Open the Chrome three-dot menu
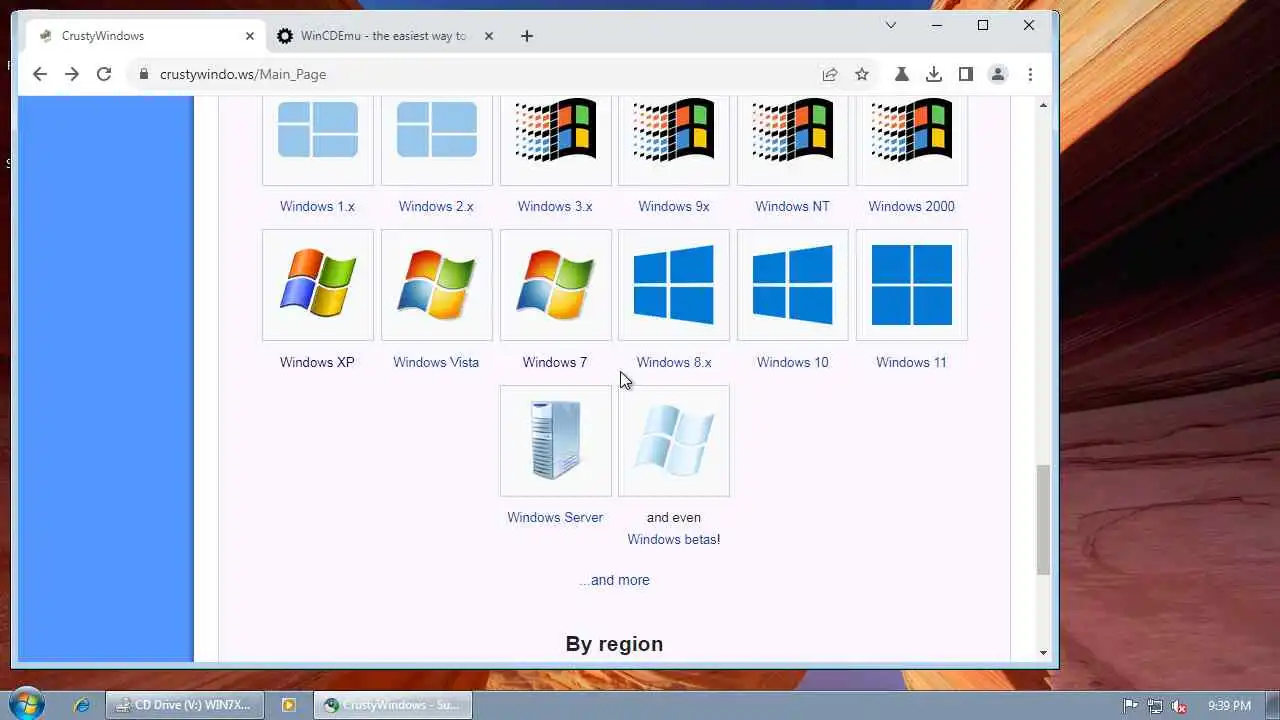 coord(1030,74)
